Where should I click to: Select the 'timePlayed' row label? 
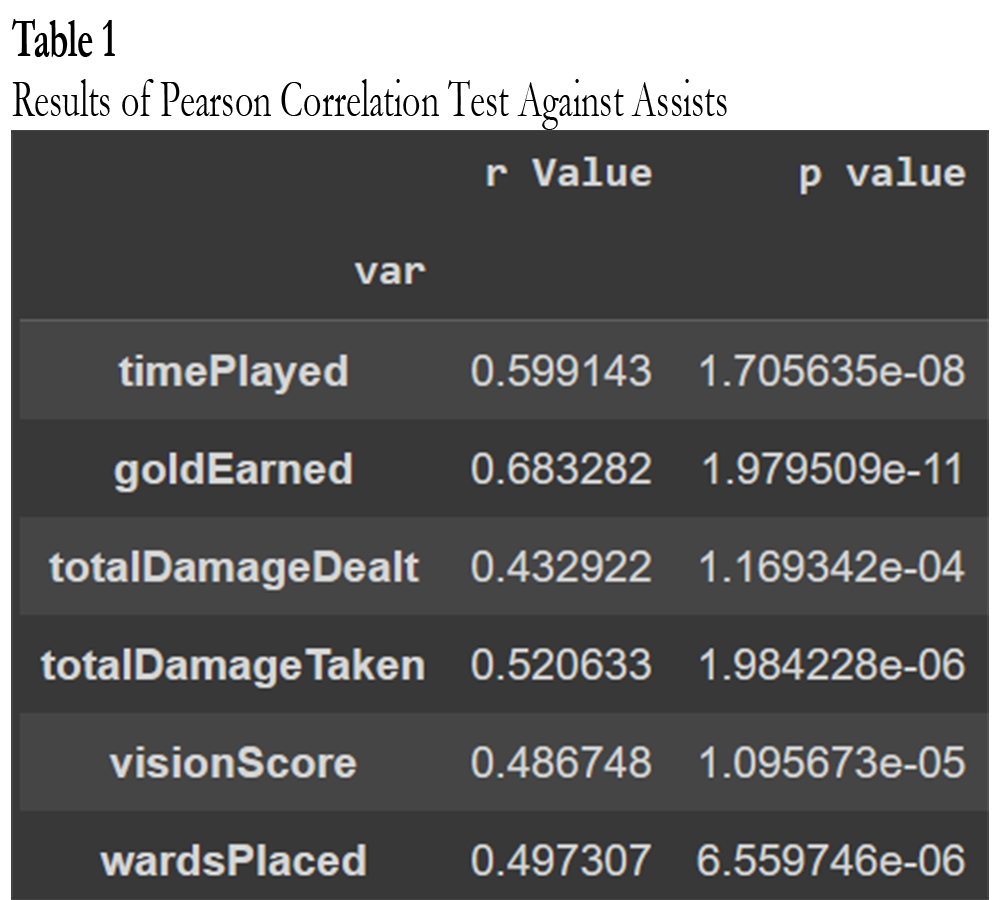pos(233,371)
